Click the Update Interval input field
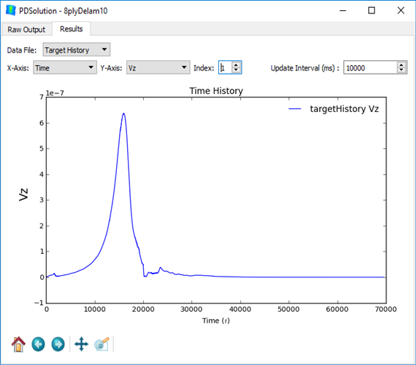This screenshot has height=365, width=416. 370,68
